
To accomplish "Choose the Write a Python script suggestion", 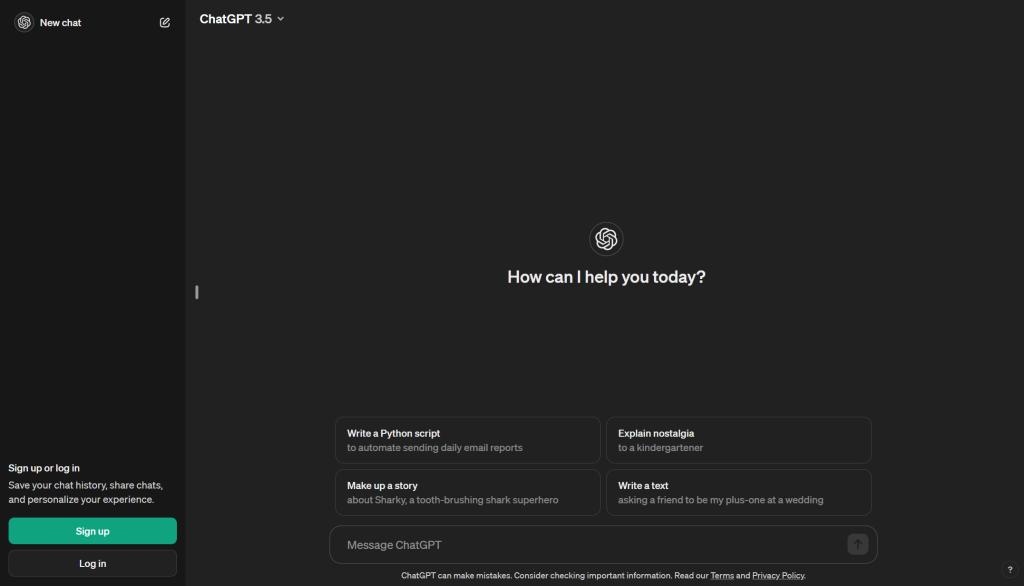I will pyautogui.click(x=467, y=440).
